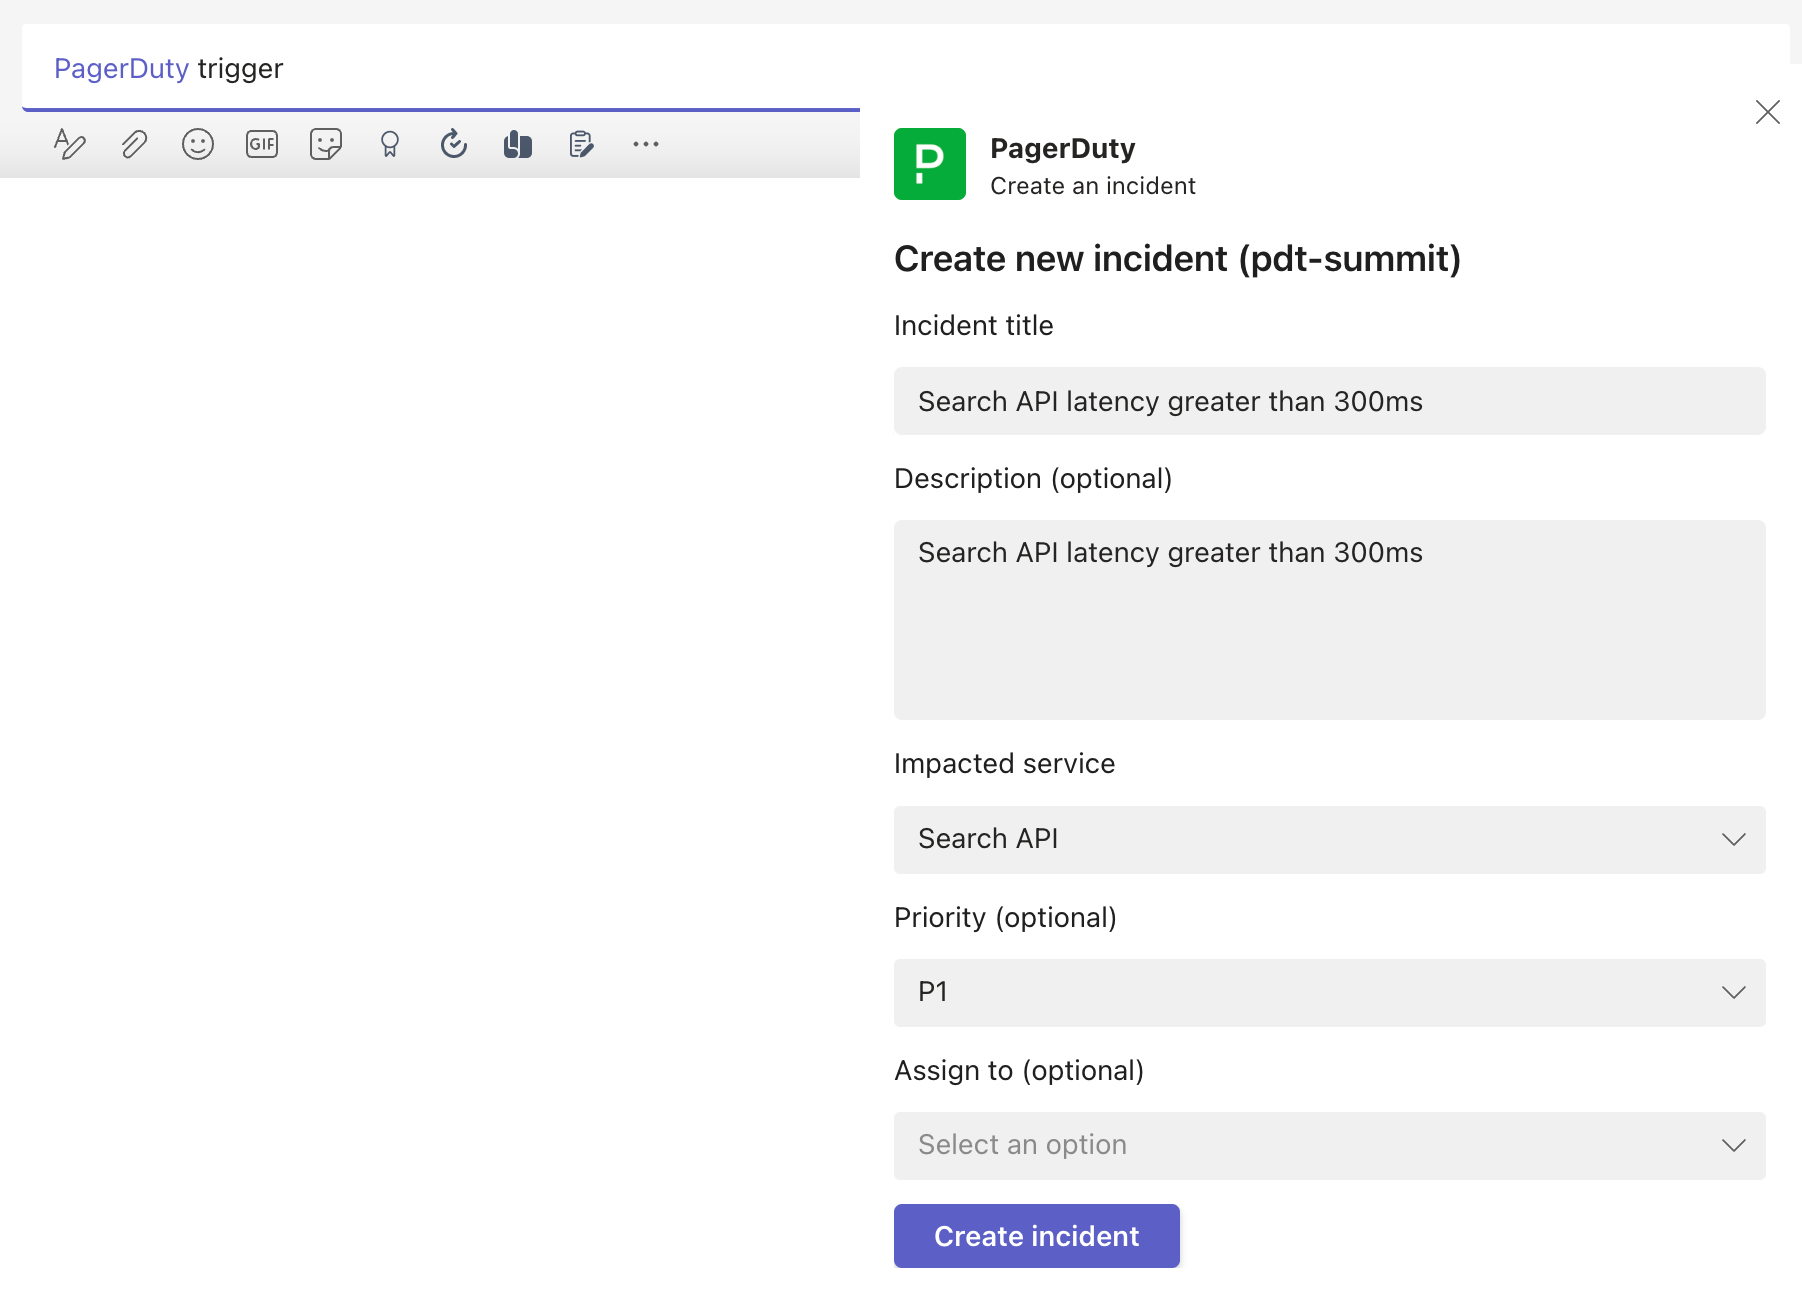
Task: Click the Priority (optional) label
Action: pyautogui.click(x=1005, y=918)
